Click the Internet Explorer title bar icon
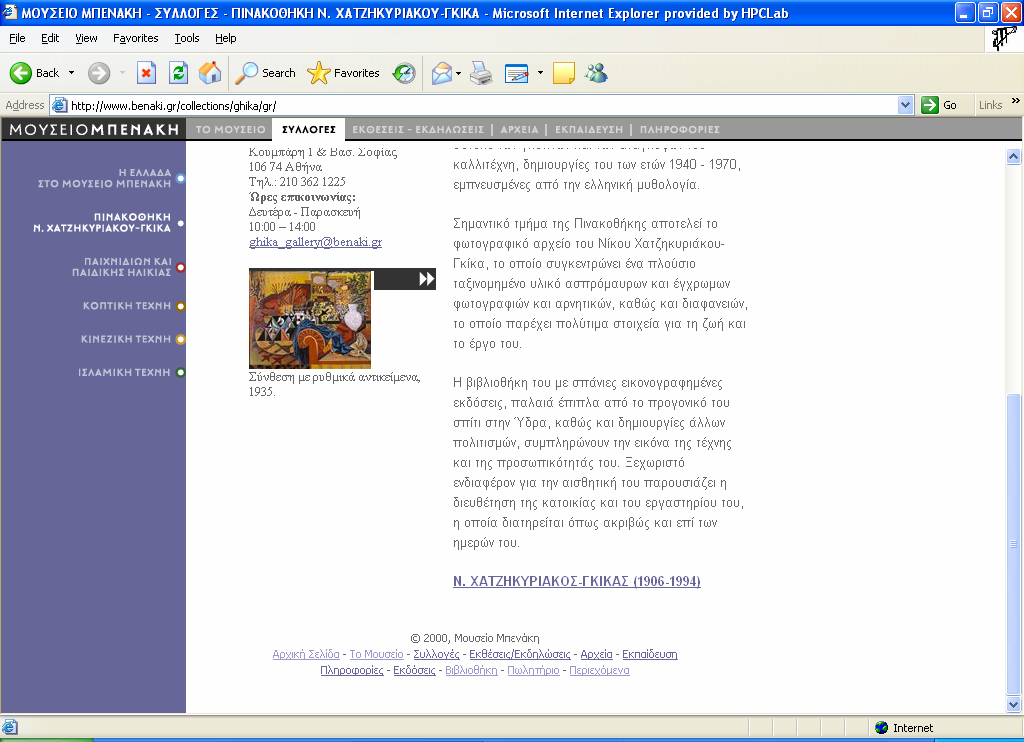Screen dimensions: 1024x742 [x=10, y=12]
